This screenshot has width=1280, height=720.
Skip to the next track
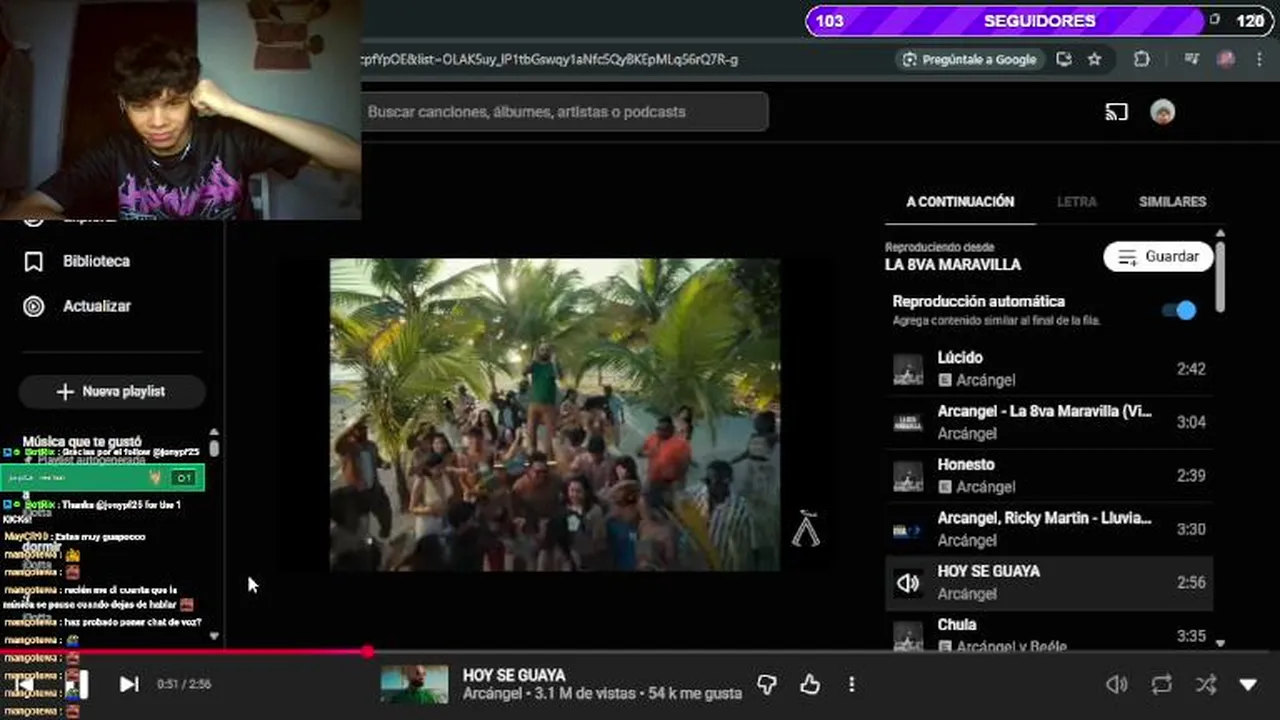point(129,684)
